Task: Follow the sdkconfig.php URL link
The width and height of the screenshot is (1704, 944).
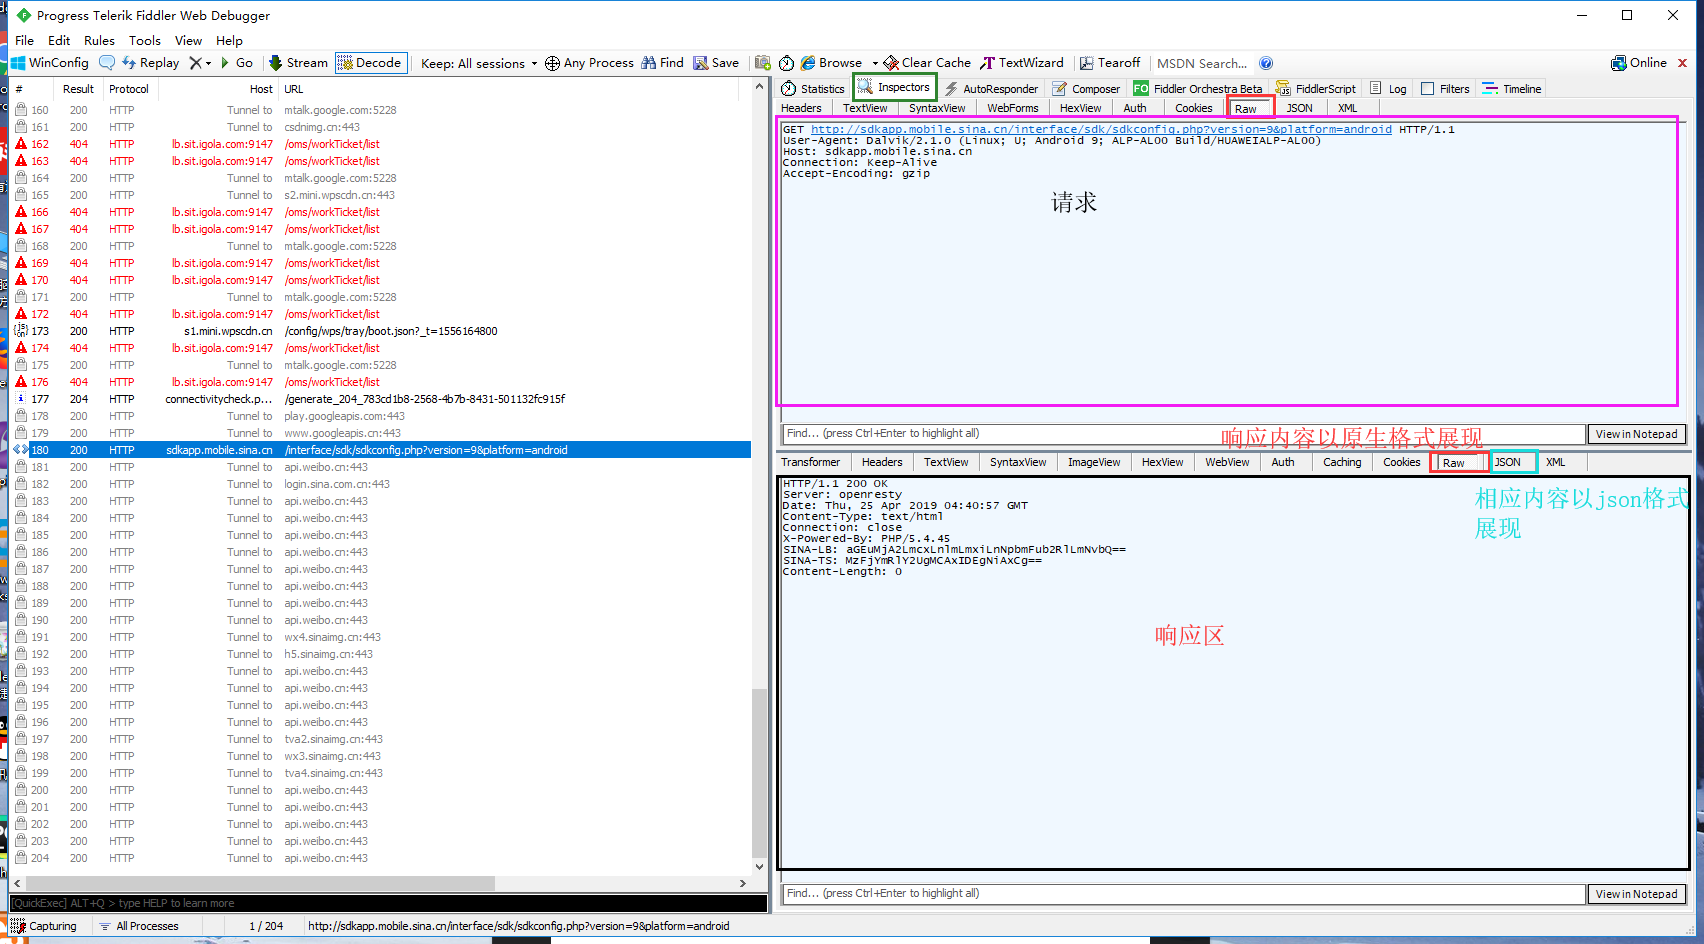Action: click(1100, 129)
